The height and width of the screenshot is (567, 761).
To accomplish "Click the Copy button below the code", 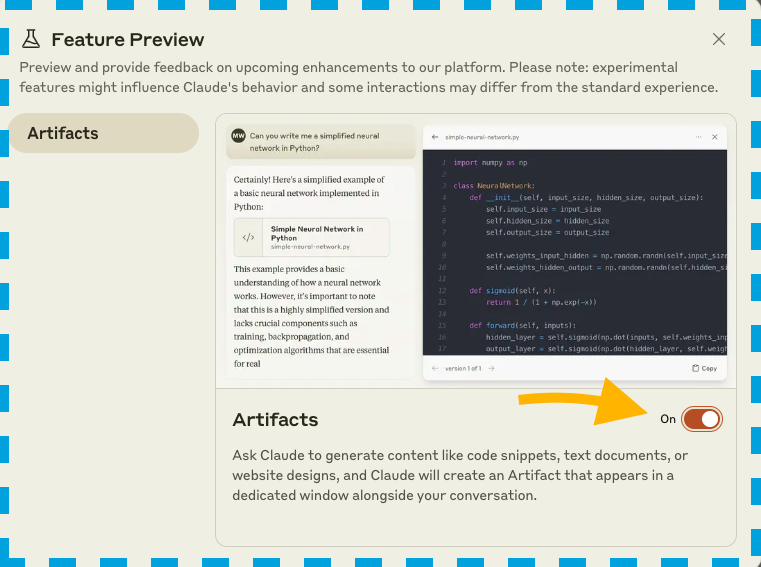I will (x=704, y=368).
